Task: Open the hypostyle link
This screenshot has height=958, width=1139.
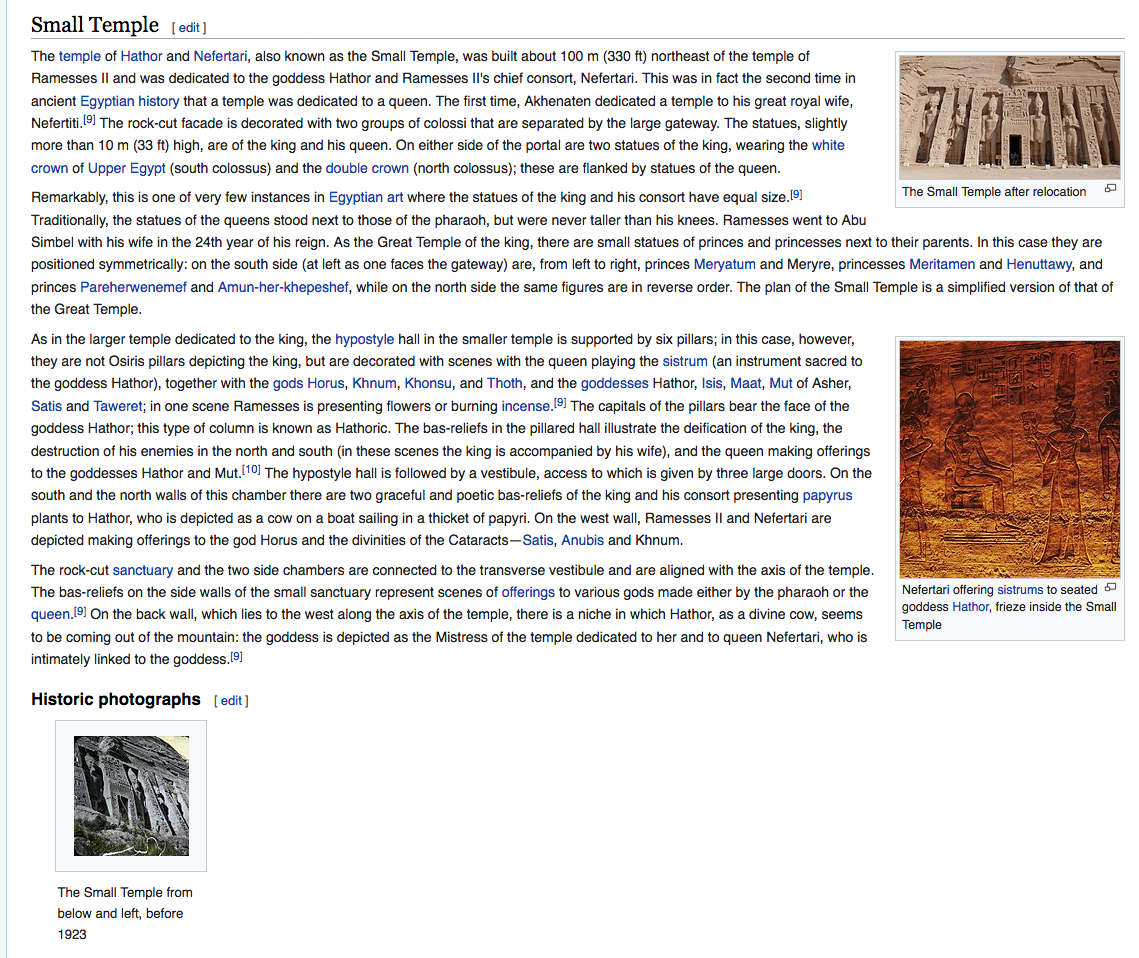Action: 364,339
